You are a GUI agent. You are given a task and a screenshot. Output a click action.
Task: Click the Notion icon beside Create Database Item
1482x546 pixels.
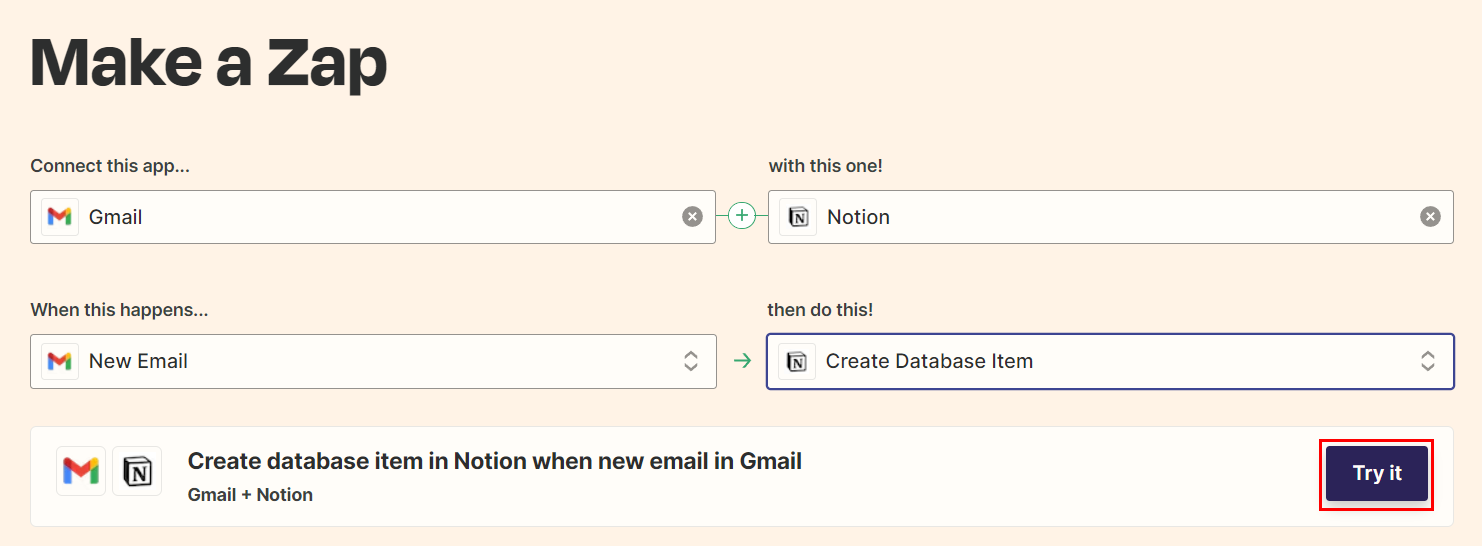pos(797,361)
